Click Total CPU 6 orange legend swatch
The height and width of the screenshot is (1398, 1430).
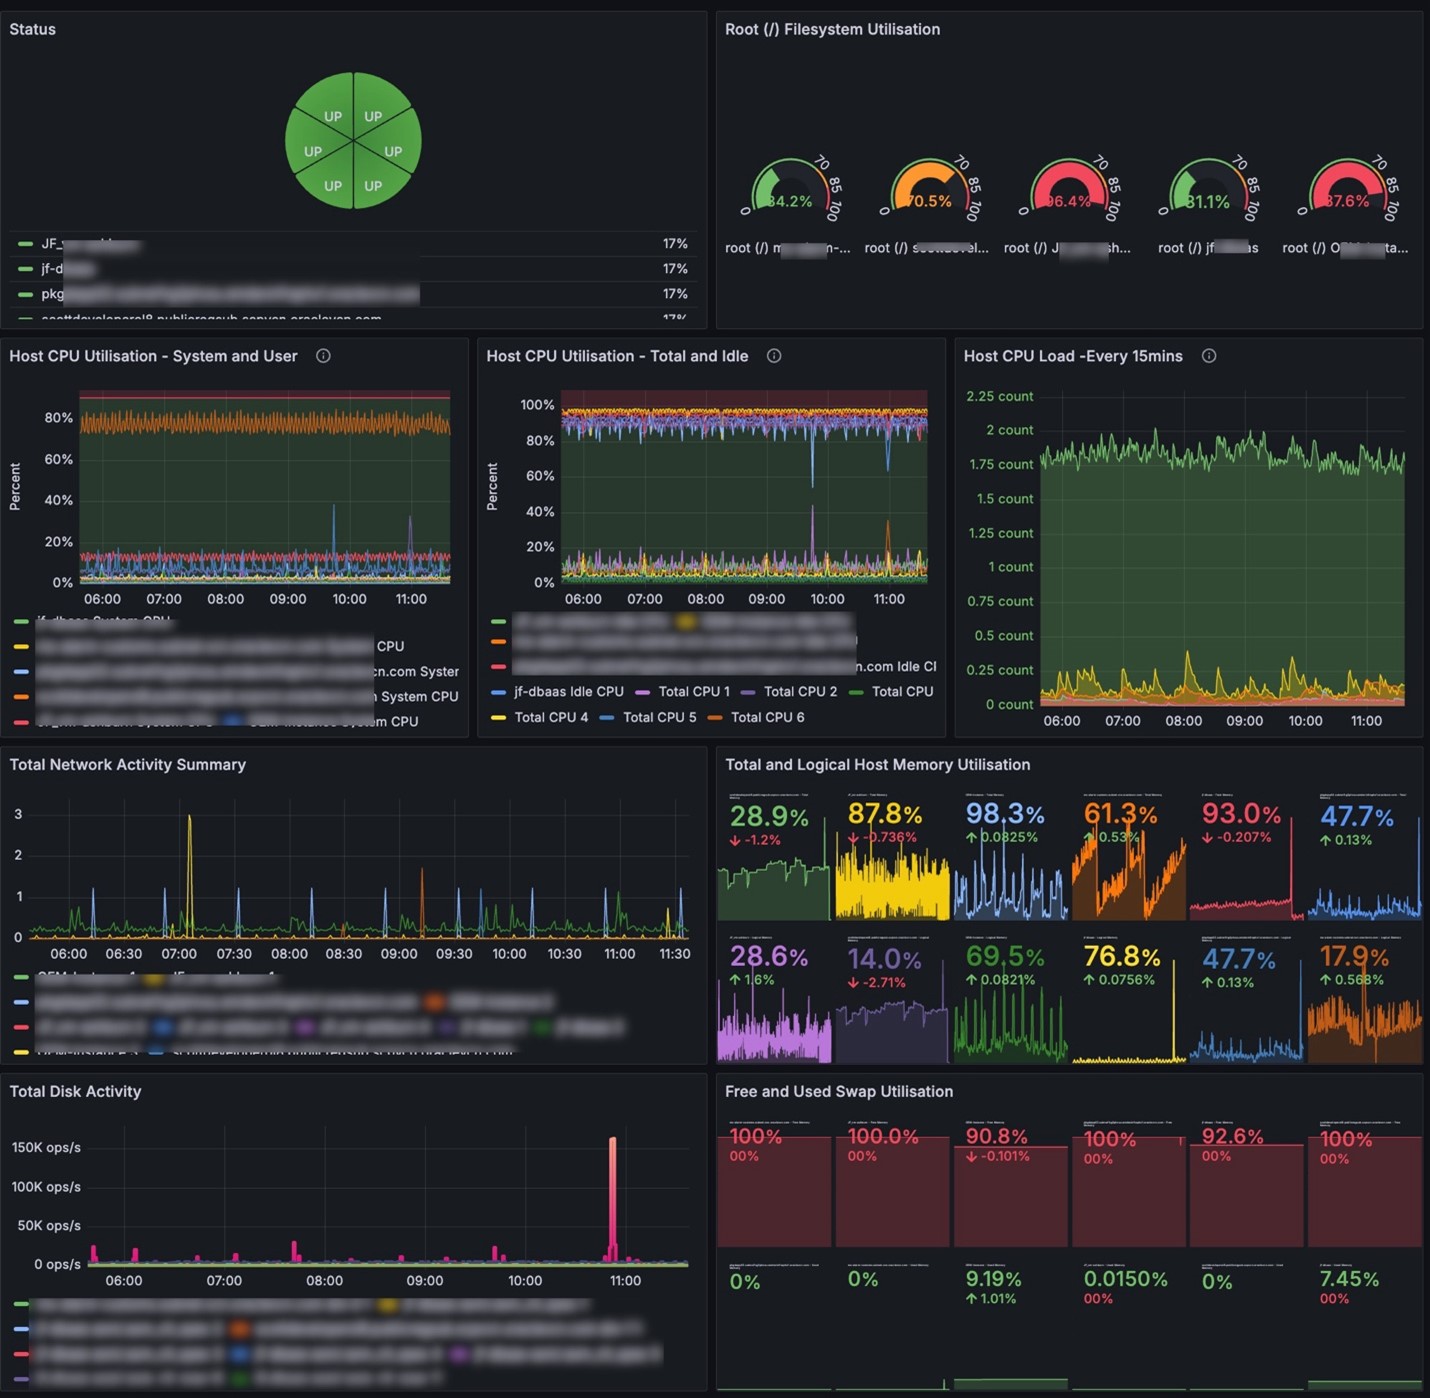[x=715, y=717]
